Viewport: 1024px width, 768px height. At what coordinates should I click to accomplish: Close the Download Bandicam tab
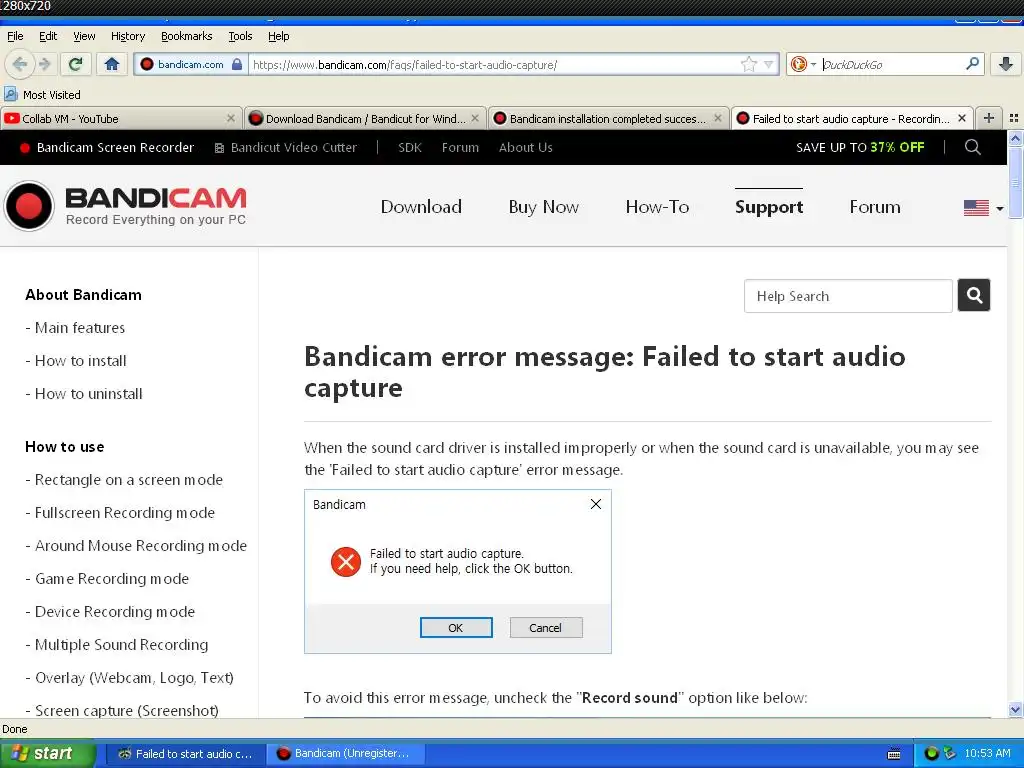tap(475, 118)
